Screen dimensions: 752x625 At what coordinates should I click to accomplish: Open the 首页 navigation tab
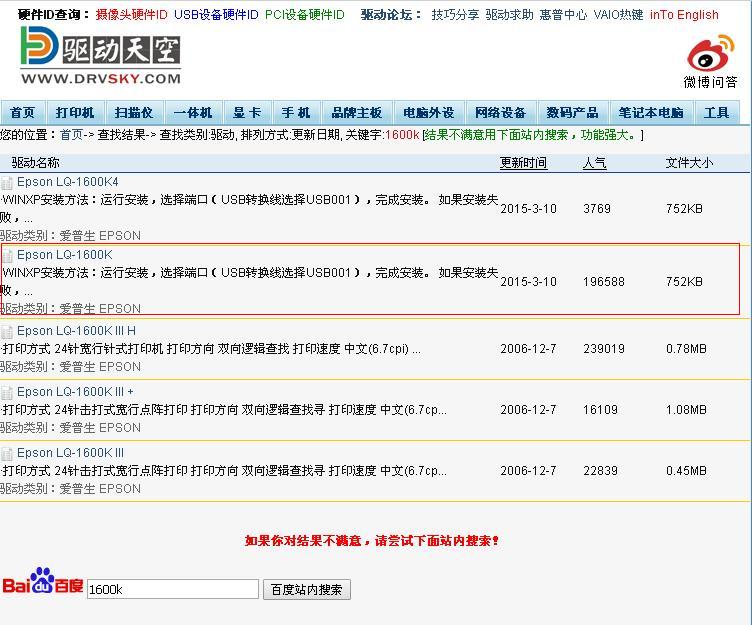click(x=23, y=113)
